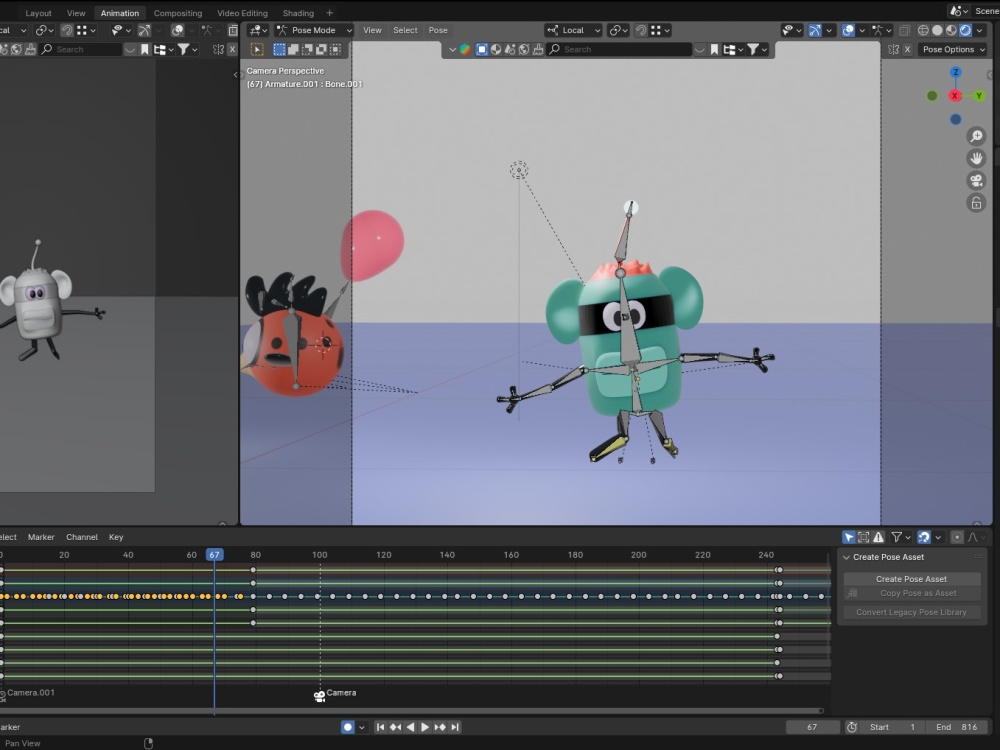The image size is (1000, 750).
Task: Open the Local transform orientation dropdown
Action: 573,30
